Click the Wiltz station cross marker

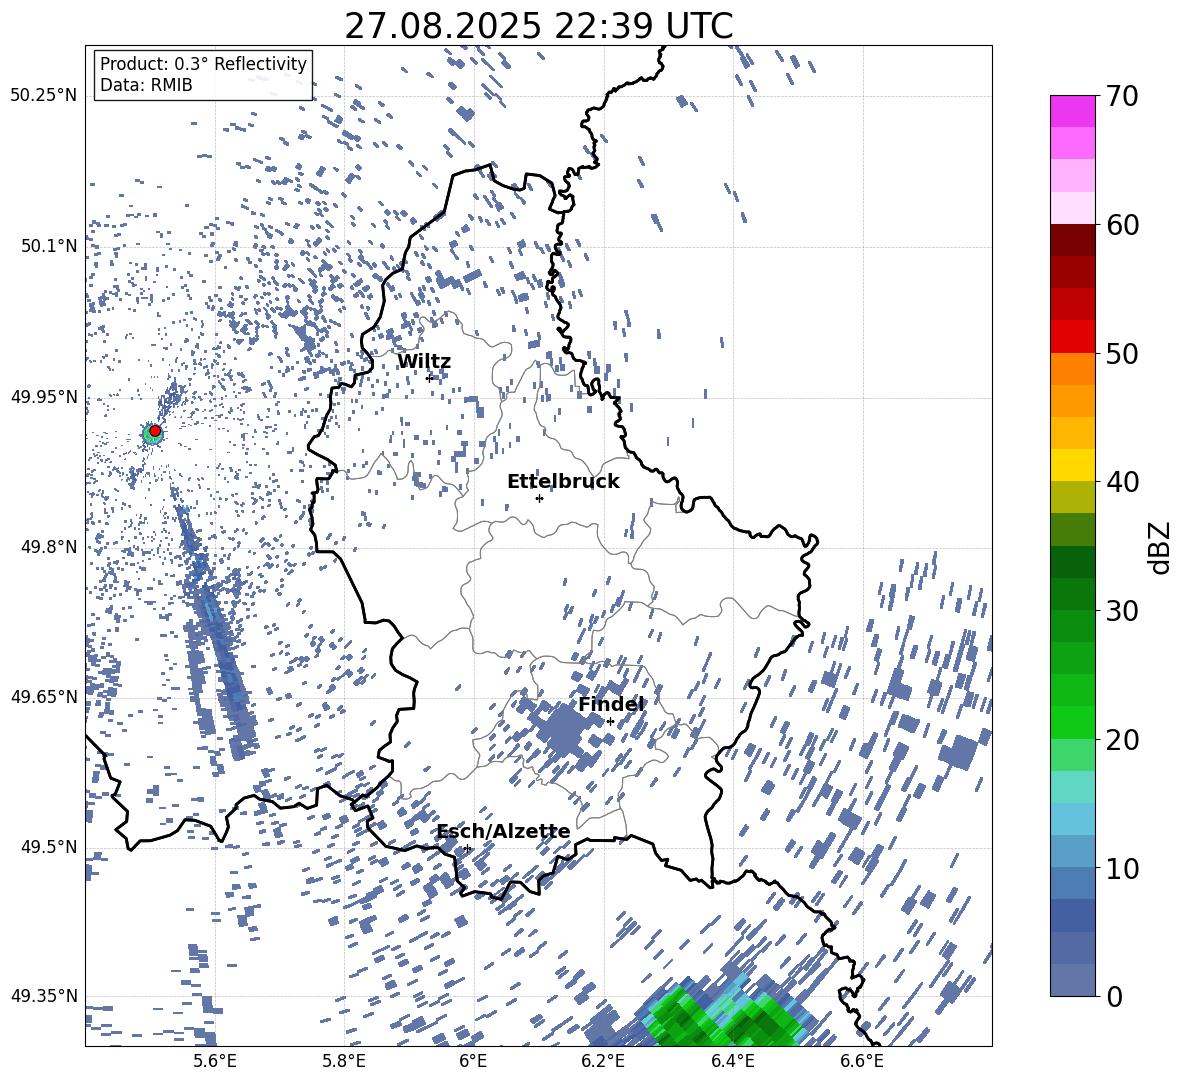(429, 377)
